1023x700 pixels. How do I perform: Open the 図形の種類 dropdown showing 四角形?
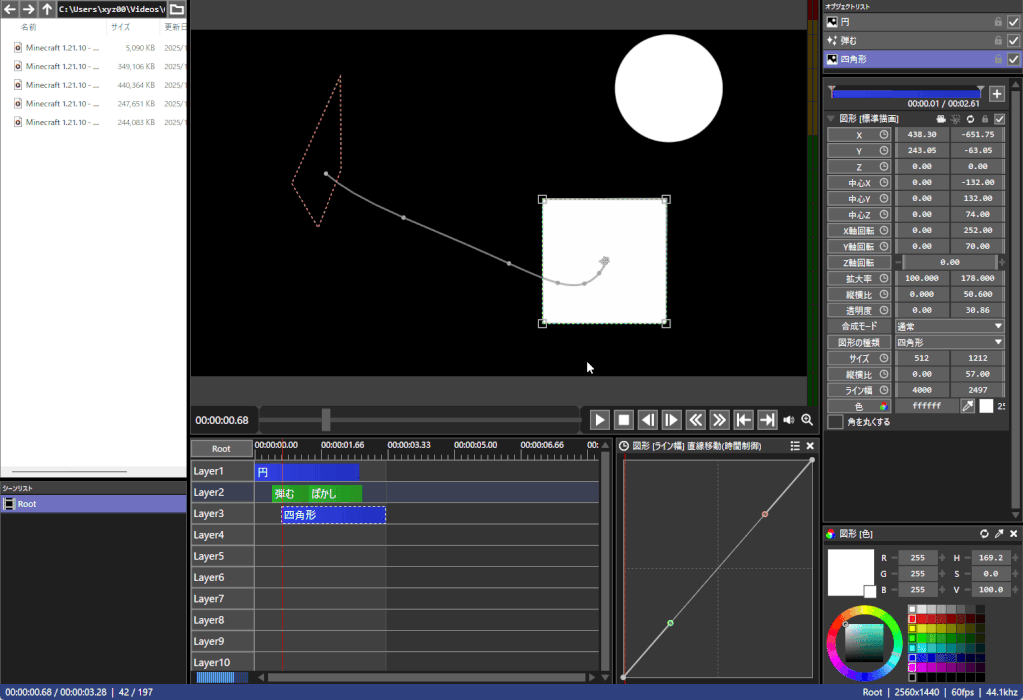(x=948, y=341)
